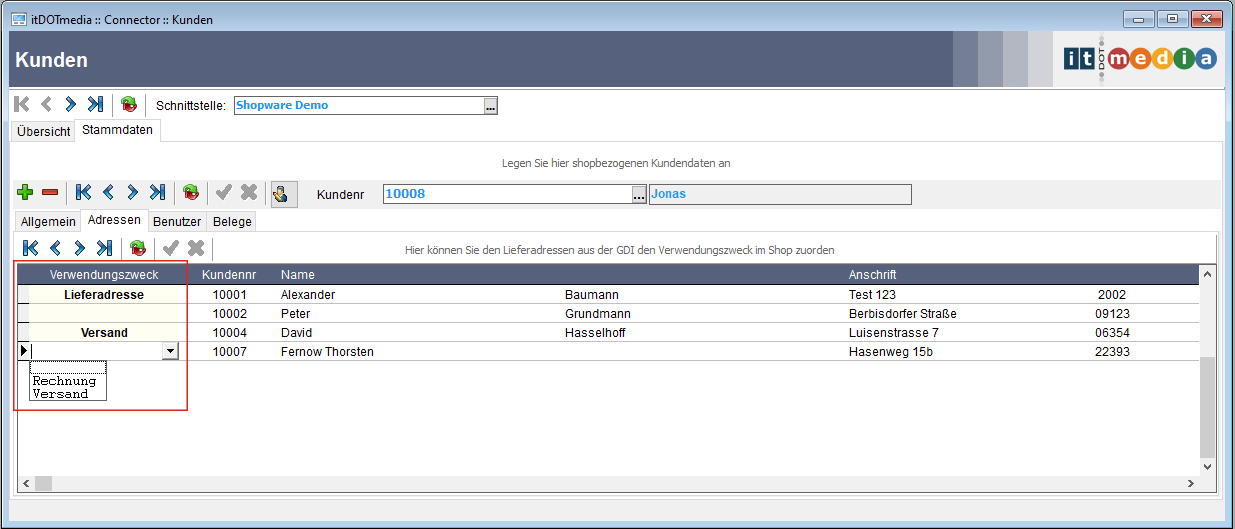Open the Benutzer tab

177,222
